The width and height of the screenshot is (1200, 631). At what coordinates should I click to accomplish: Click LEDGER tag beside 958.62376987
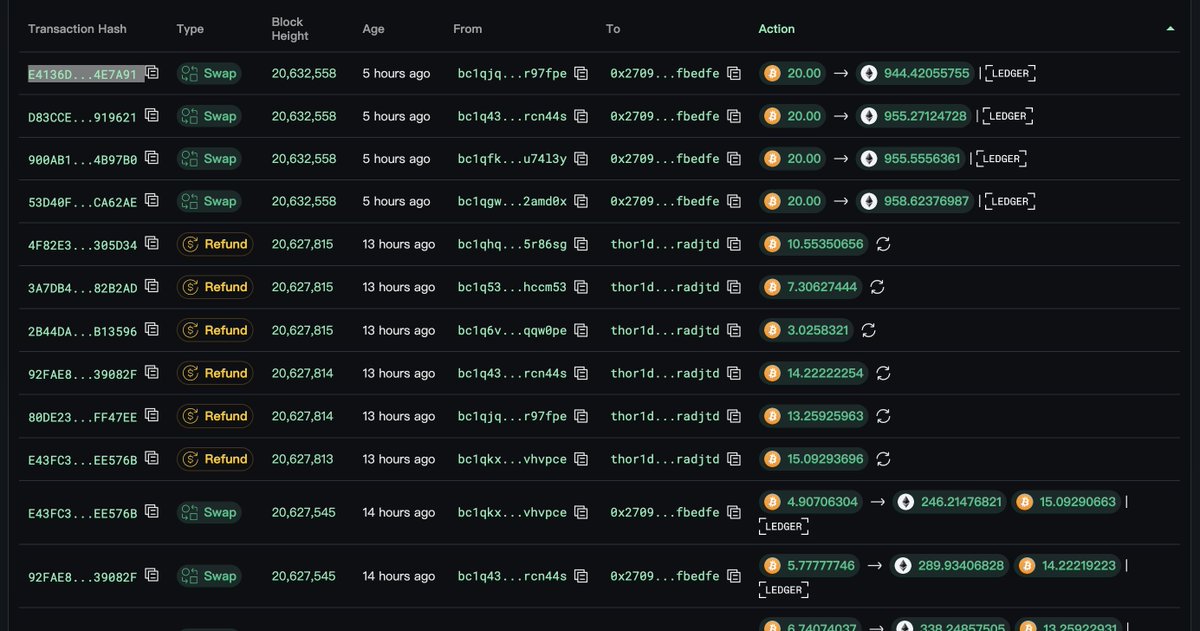click(x=1009, y=201)
